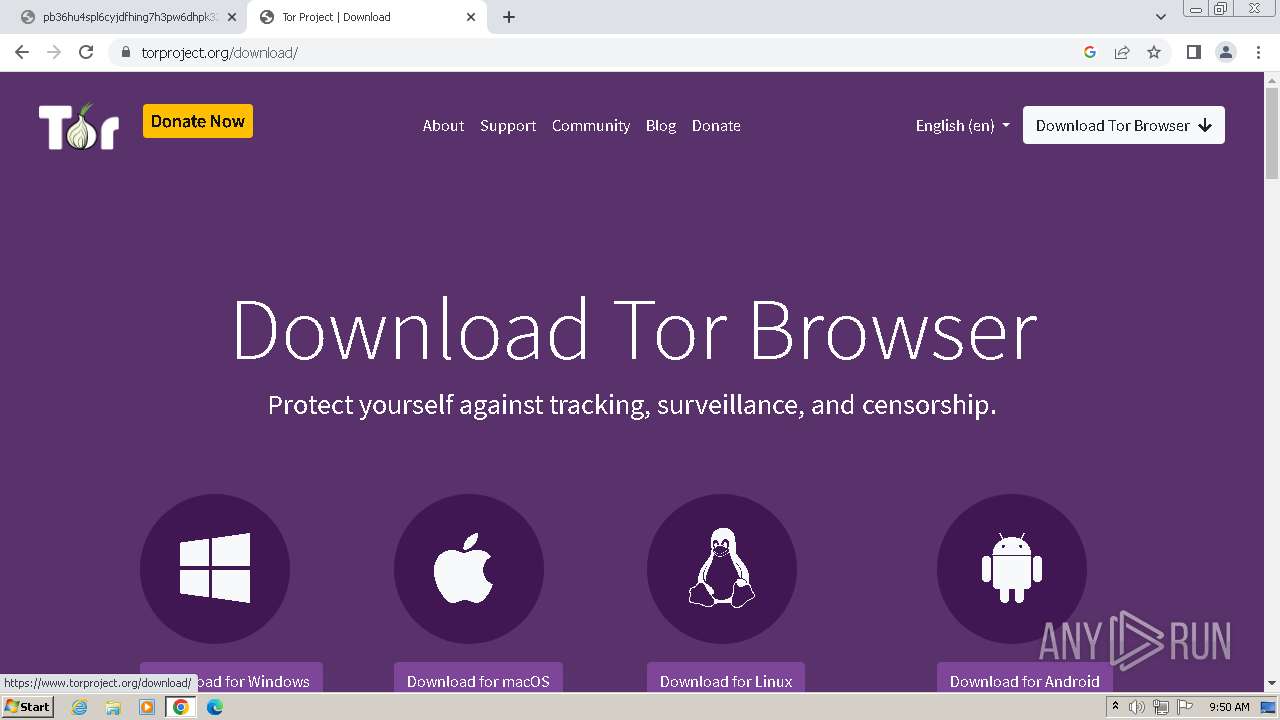Open the Chrome profile avatar
Viewport: 1280px width, 720px height.
point(1226,52)
